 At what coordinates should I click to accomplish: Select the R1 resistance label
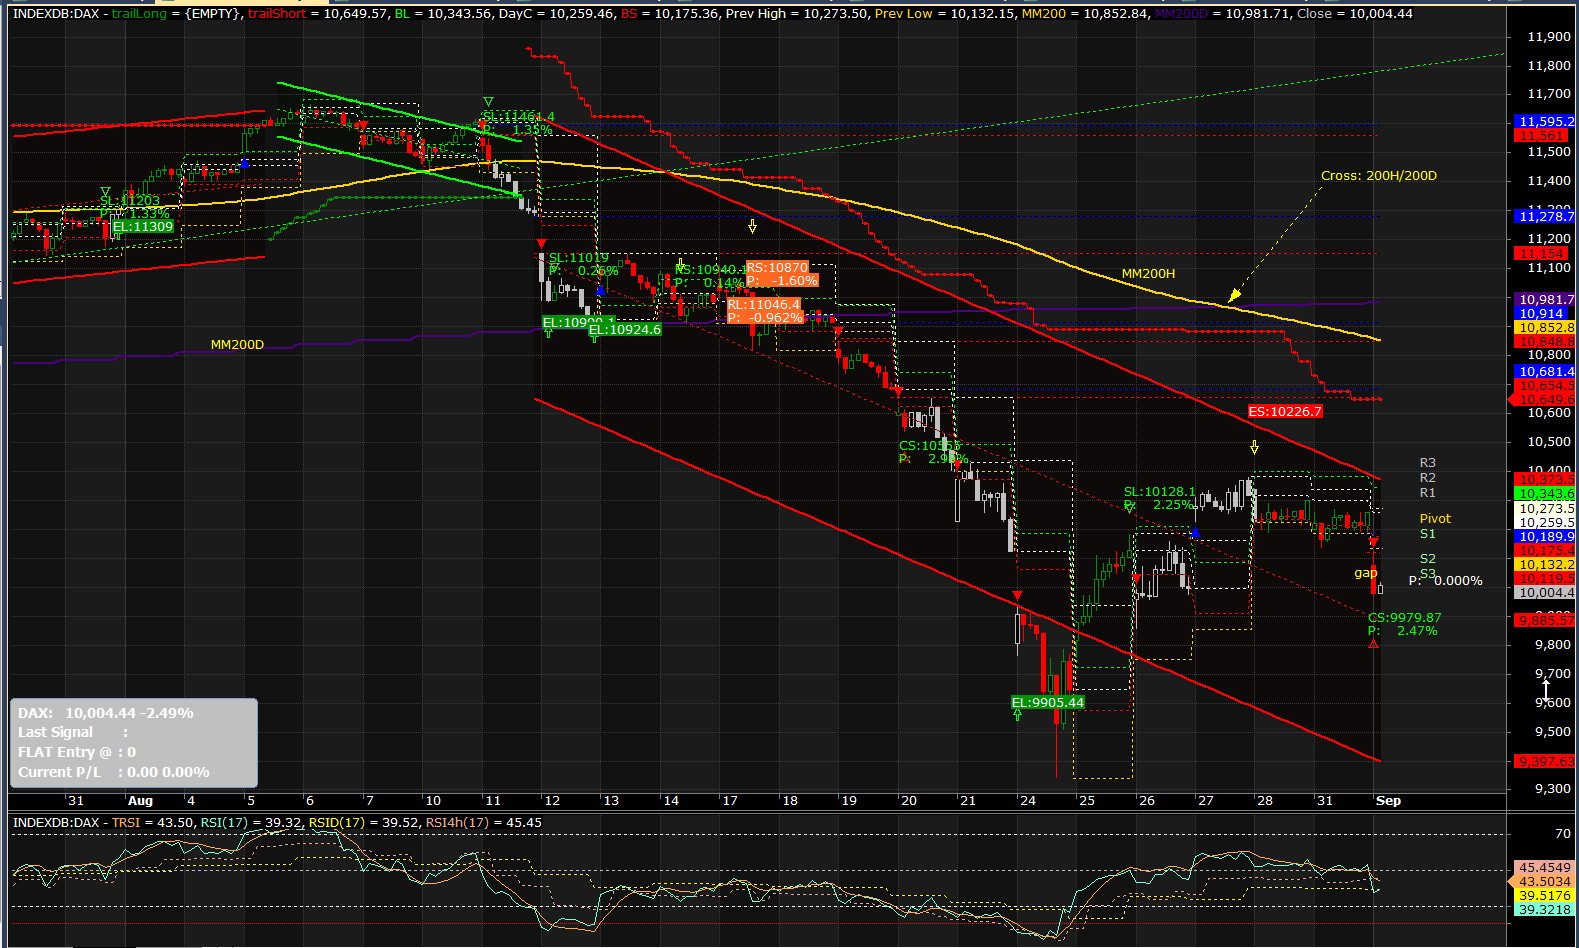click(1428, 493)
